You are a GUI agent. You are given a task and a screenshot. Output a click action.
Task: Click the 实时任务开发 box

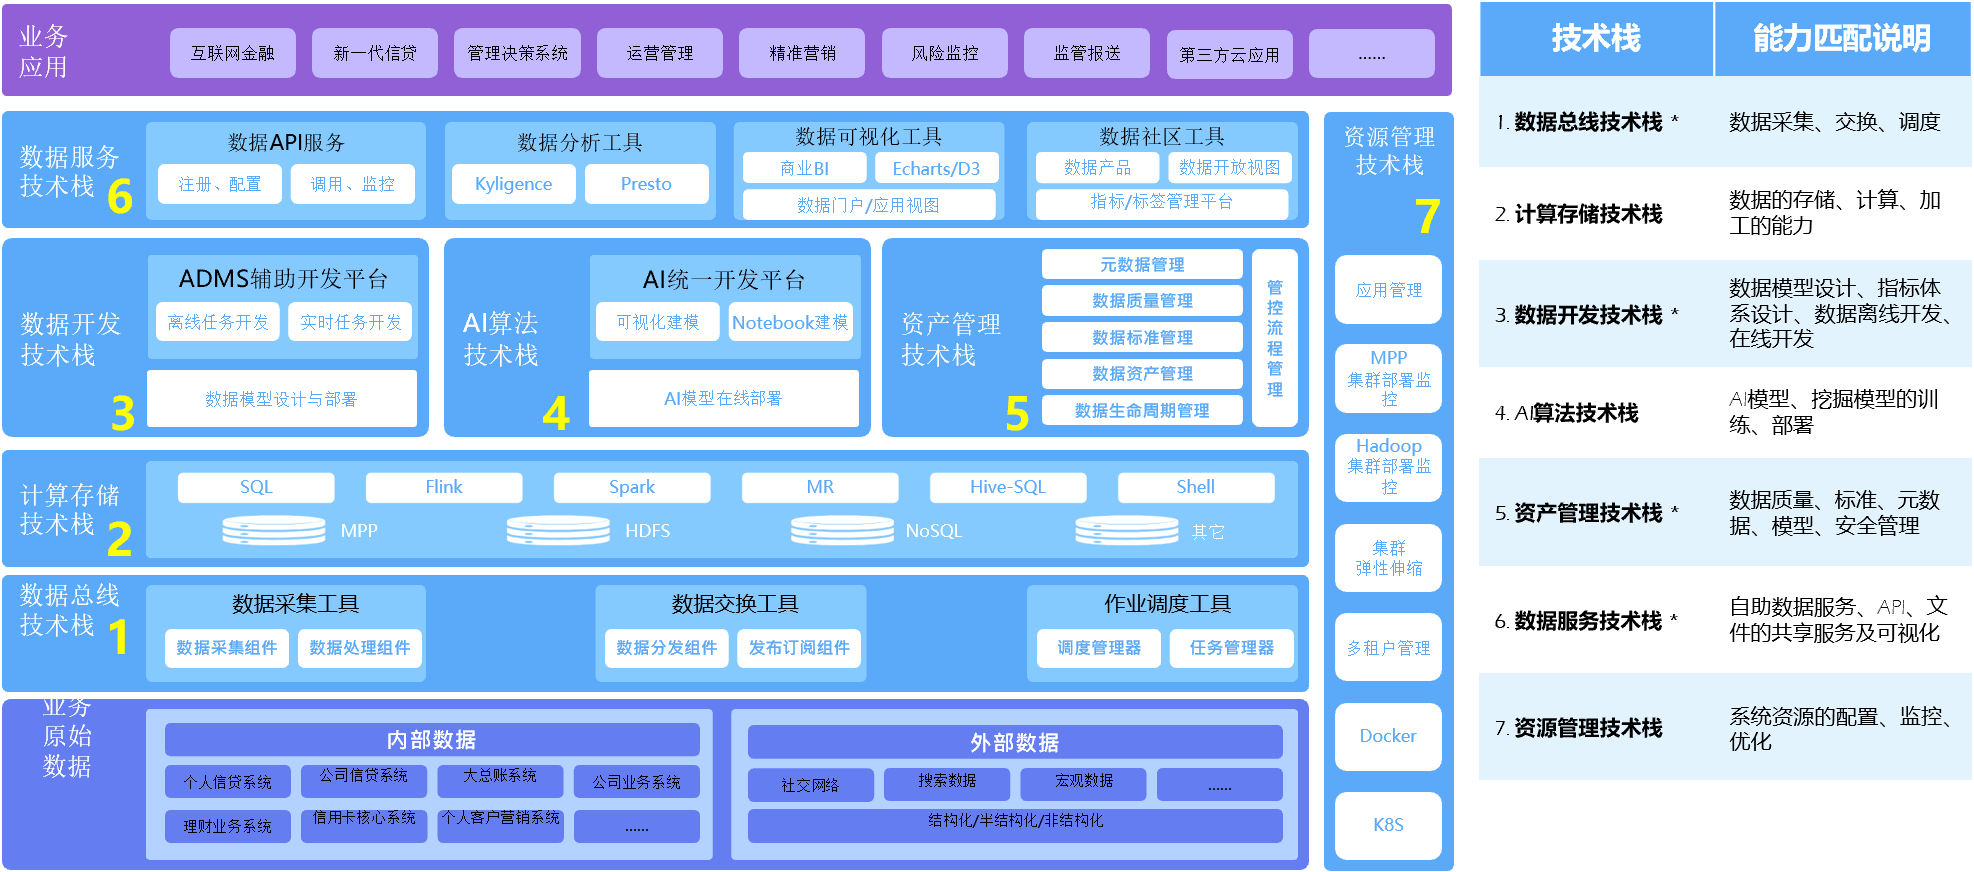(x=350, y=322)
